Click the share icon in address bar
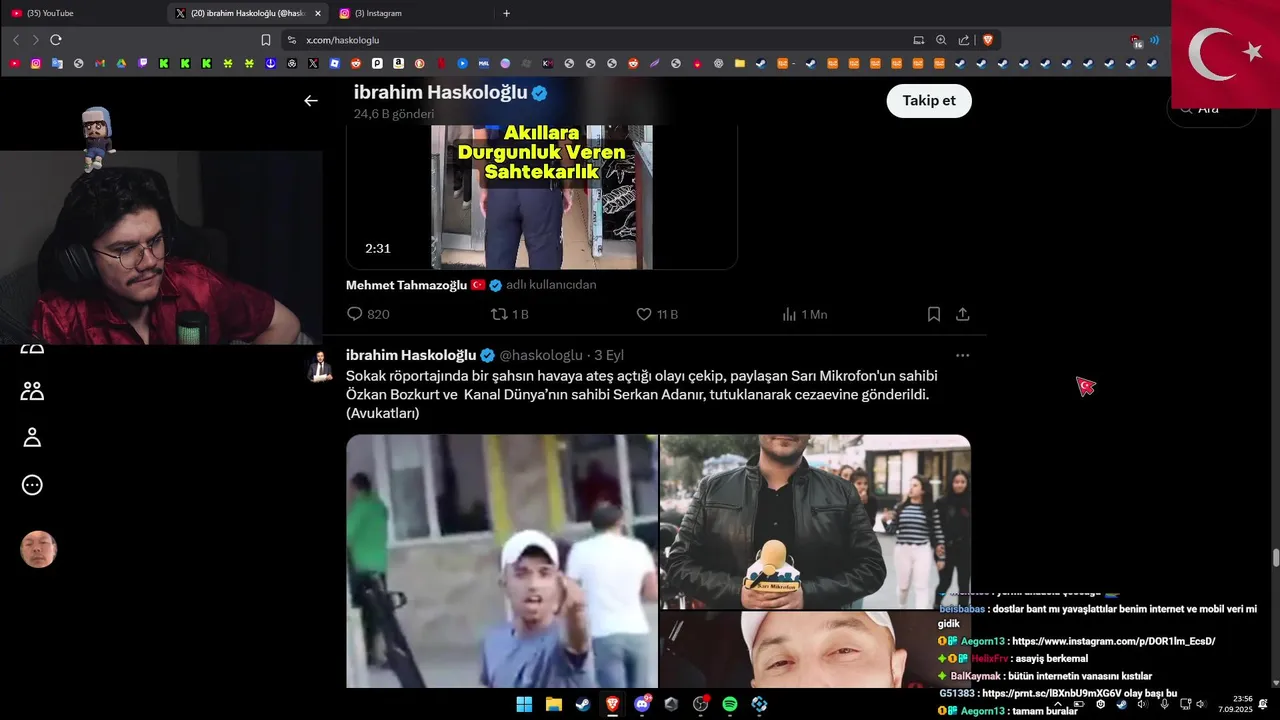This screenshot has height=720, width=1280. point(964,40)
